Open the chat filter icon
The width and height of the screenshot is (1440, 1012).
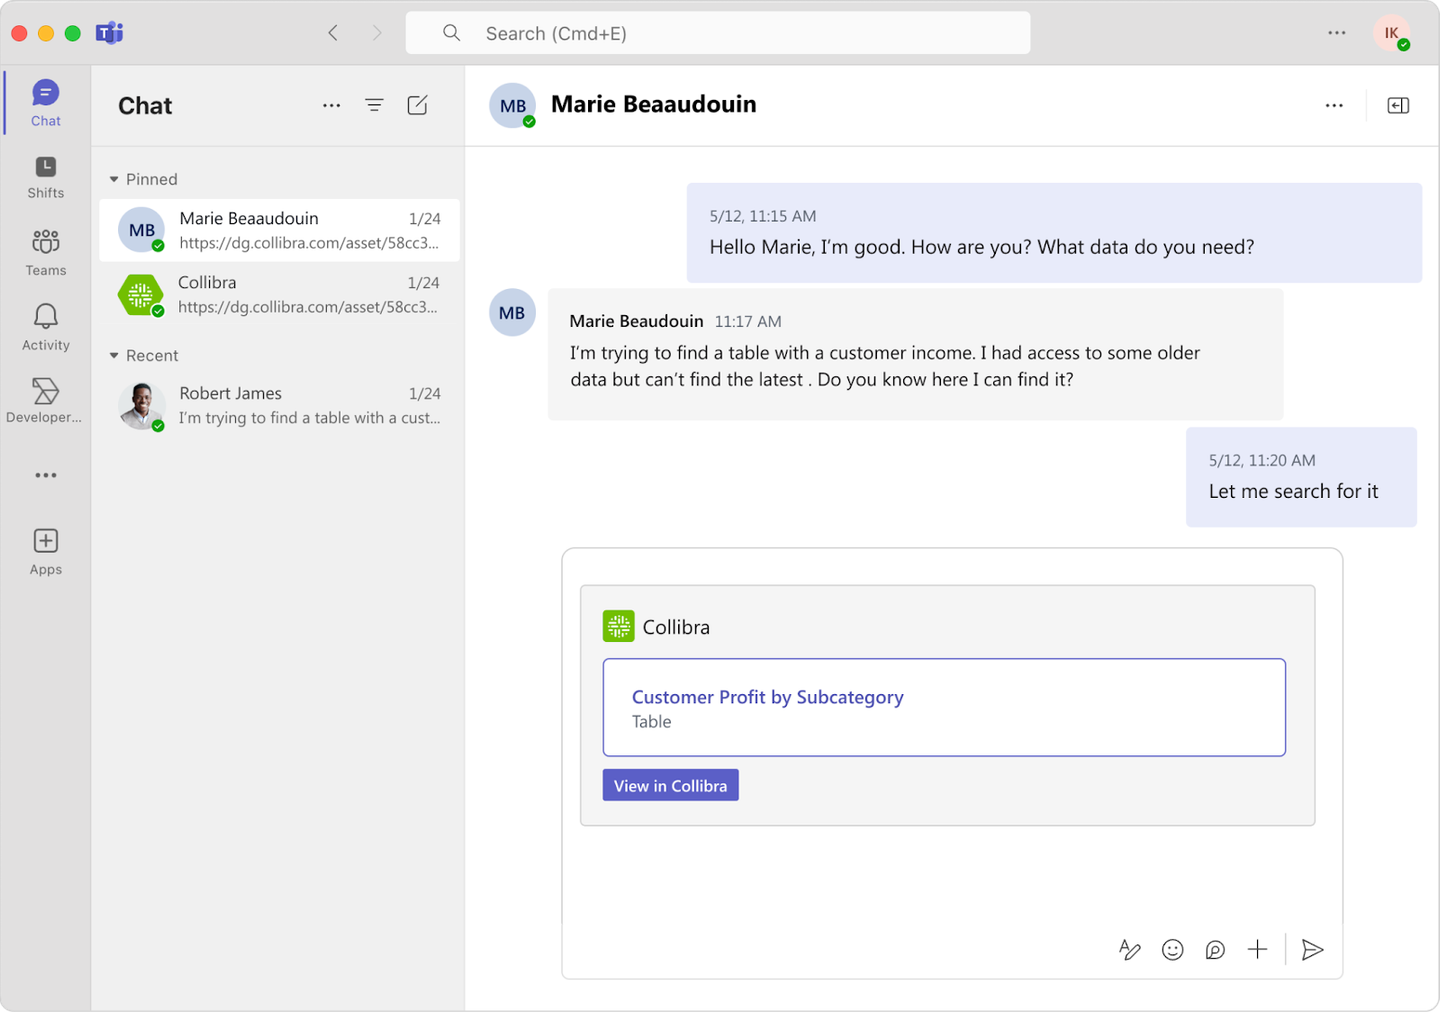point(374,105)
